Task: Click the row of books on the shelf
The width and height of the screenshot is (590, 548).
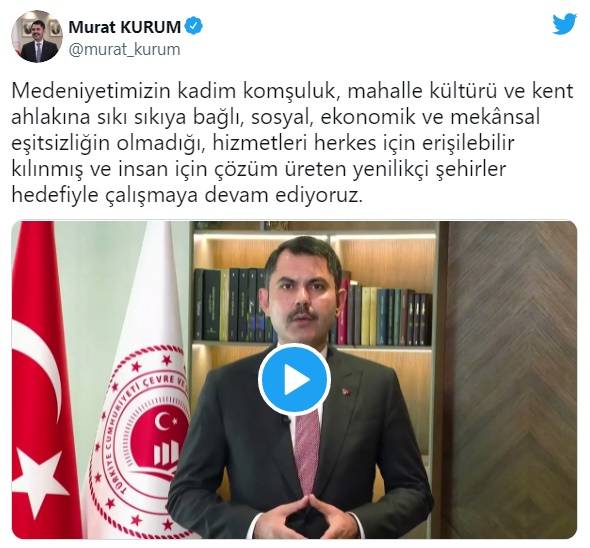Action: pos(312,307)
